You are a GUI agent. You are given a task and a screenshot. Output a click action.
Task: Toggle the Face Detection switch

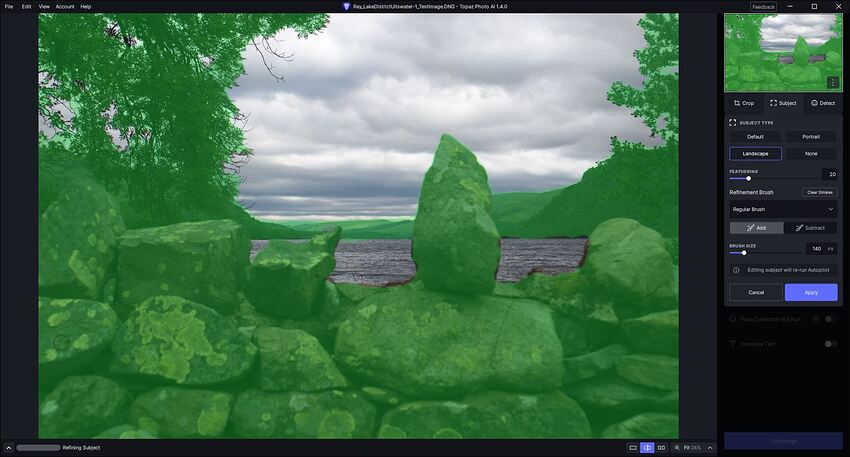831,319
